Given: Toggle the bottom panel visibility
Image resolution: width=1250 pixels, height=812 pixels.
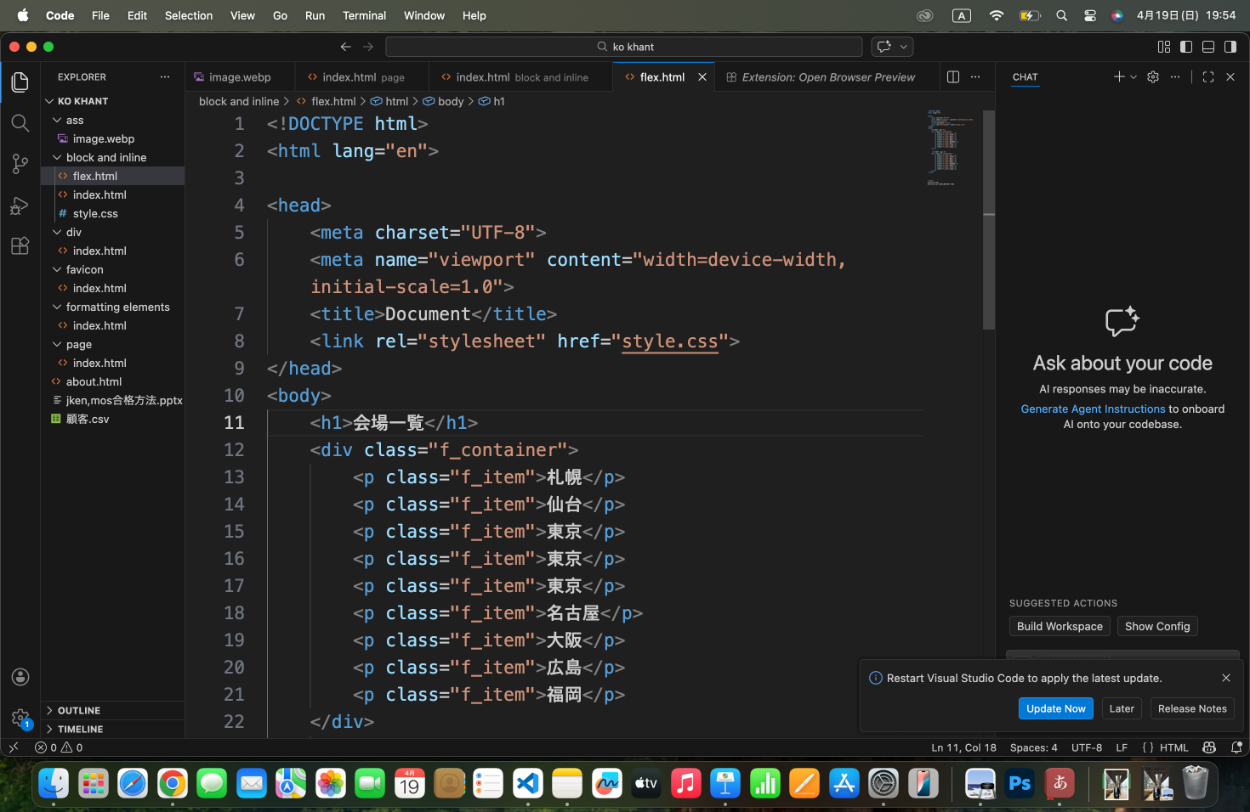Looking at the screenshot, I should pyautogui.click(x=1208, y=47).
